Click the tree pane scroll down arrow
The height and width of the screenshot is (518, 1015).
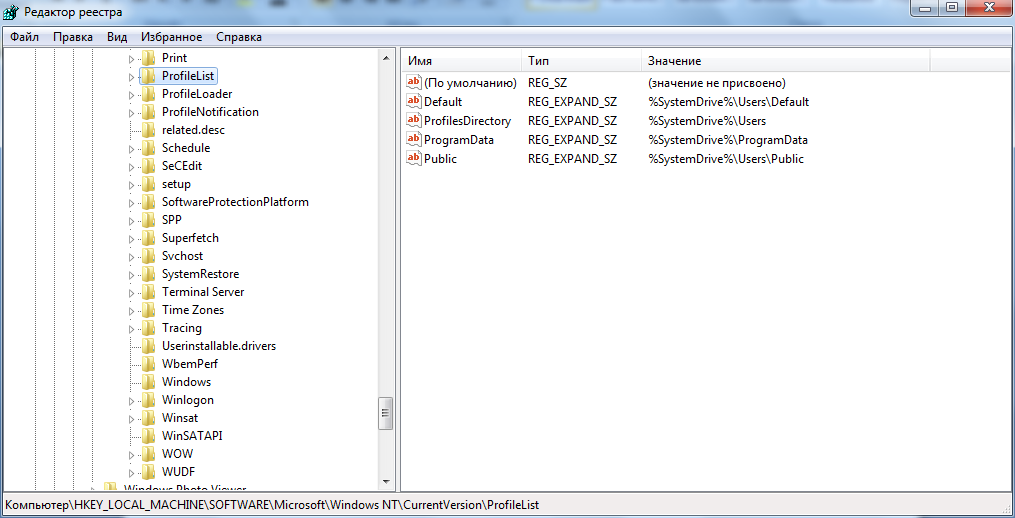(x=386, y=481)
